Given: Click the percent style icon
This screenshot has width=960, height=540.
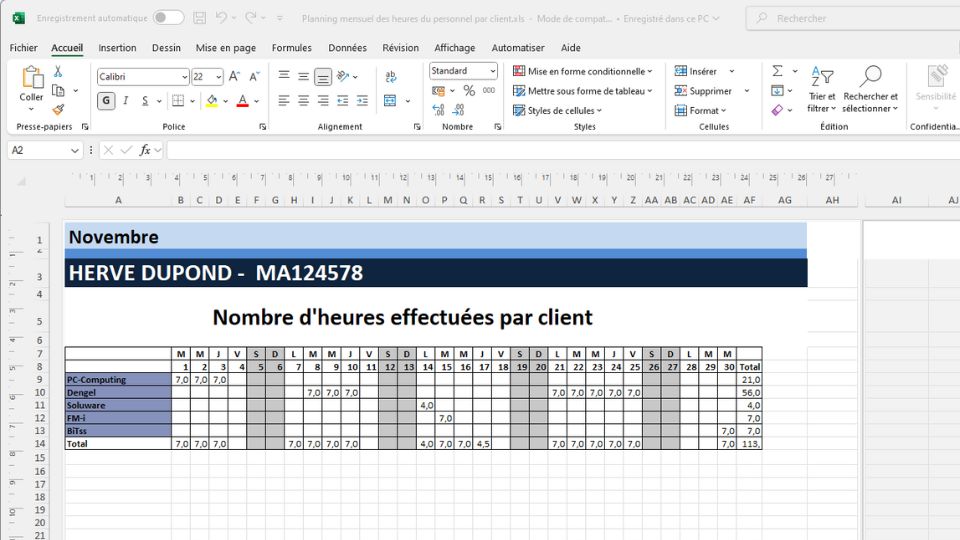Looking at the screenshot, I should [468, 91].
